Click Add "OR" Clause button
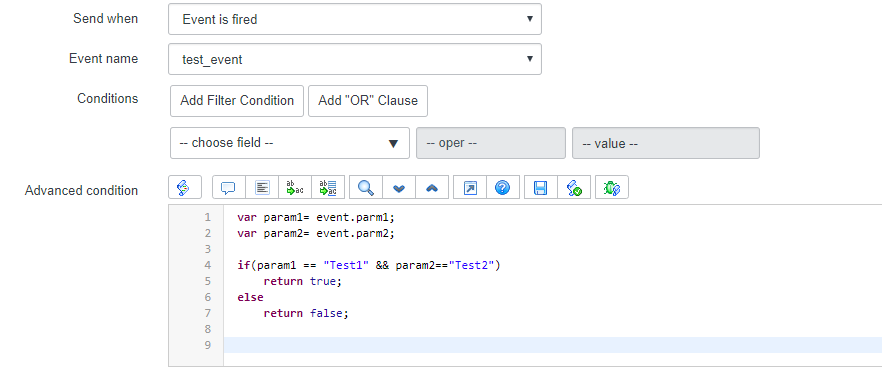The width and height of the screenshot is (882, 377). 368,101
